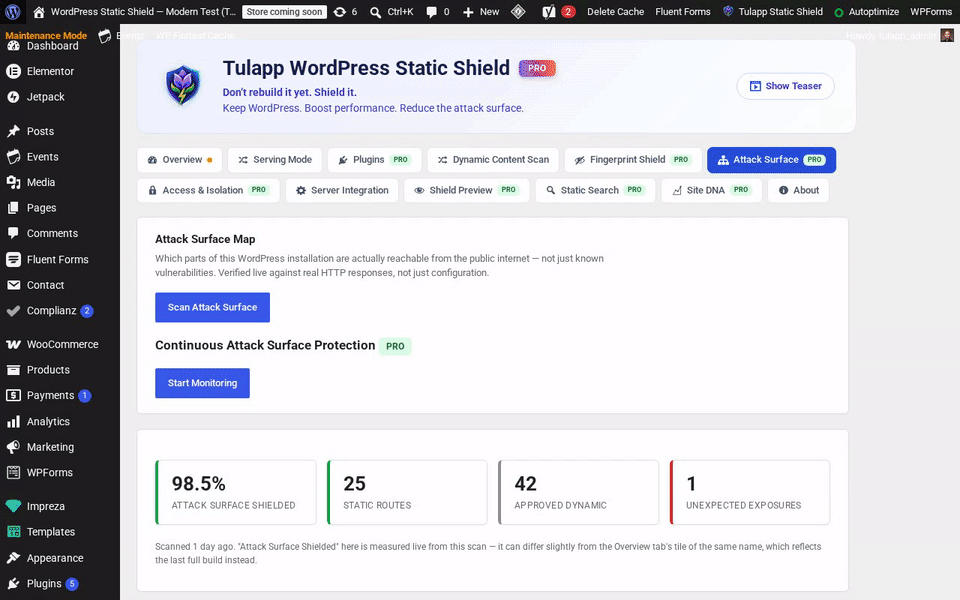
Task: Click the Yoast icon with 2 badge
Action: click(549, 12)
